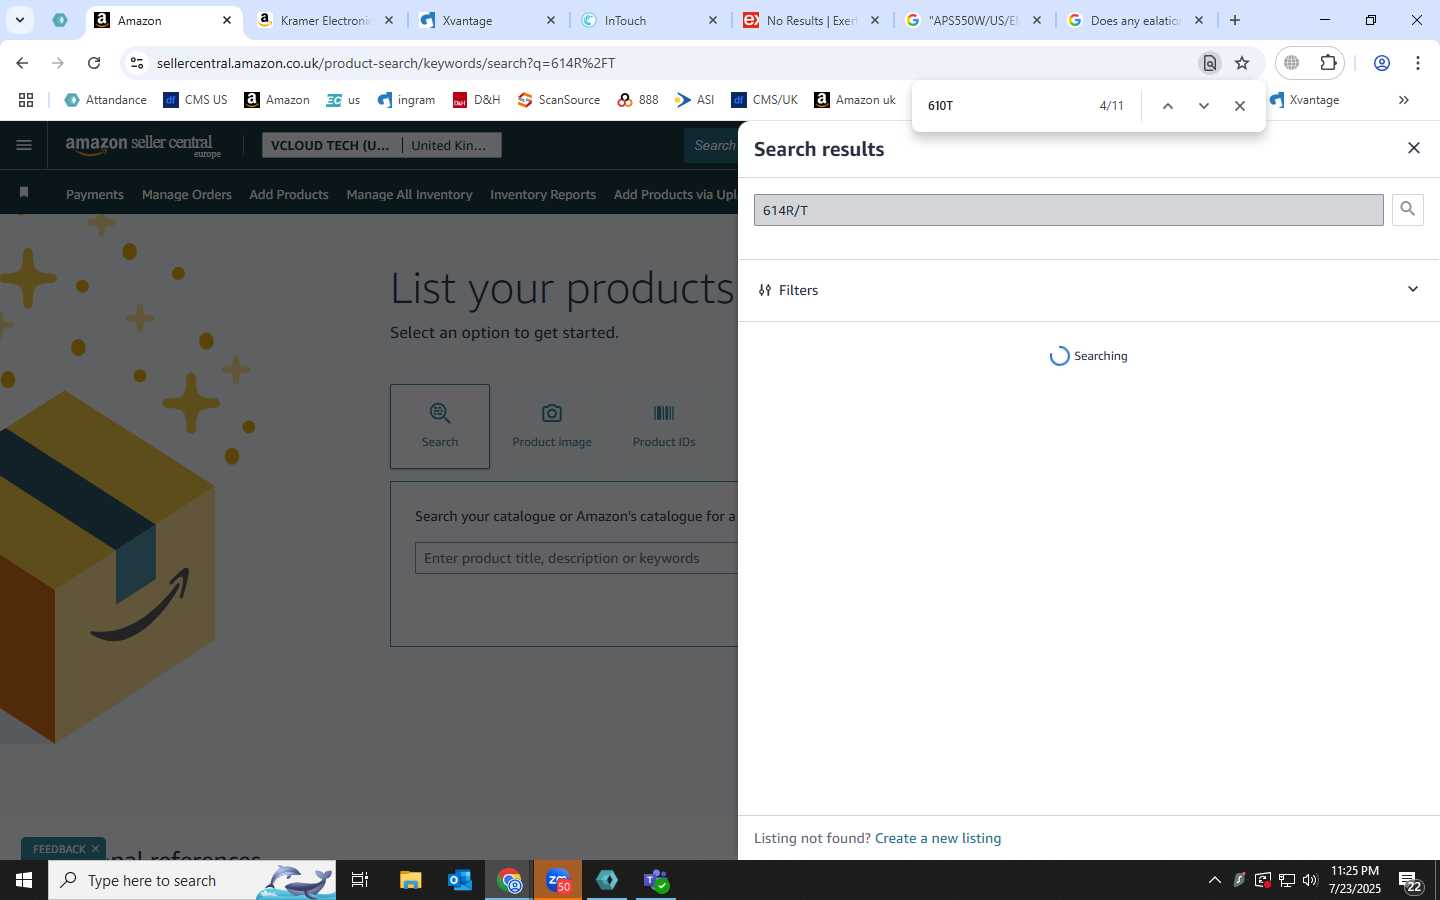This screenshot has height=900, width=1440.
Task: Open the VCLOUD TECH account switcher
Action: point(381,145)
